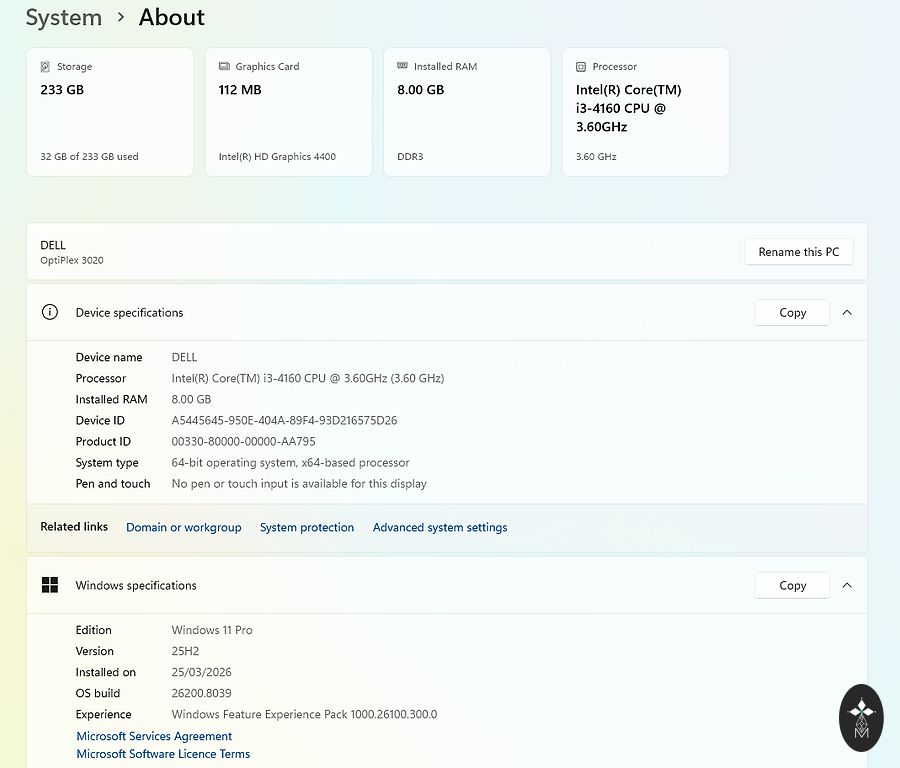This screenshot has height=768, width=900.
Task: Open Advanced system settings link
Action: (x=440, y=527)
